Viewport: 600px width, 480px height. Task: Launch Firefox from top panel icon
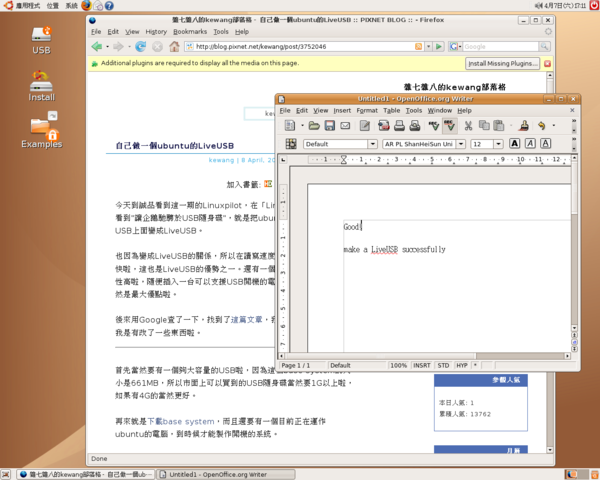click(86, 5)
